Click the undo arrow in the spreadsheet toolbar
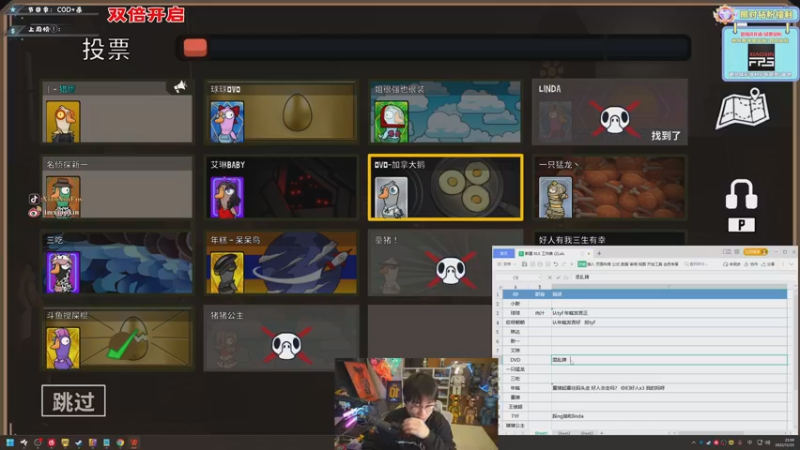Viewport: 800px width, 450px height. point(555,264)
